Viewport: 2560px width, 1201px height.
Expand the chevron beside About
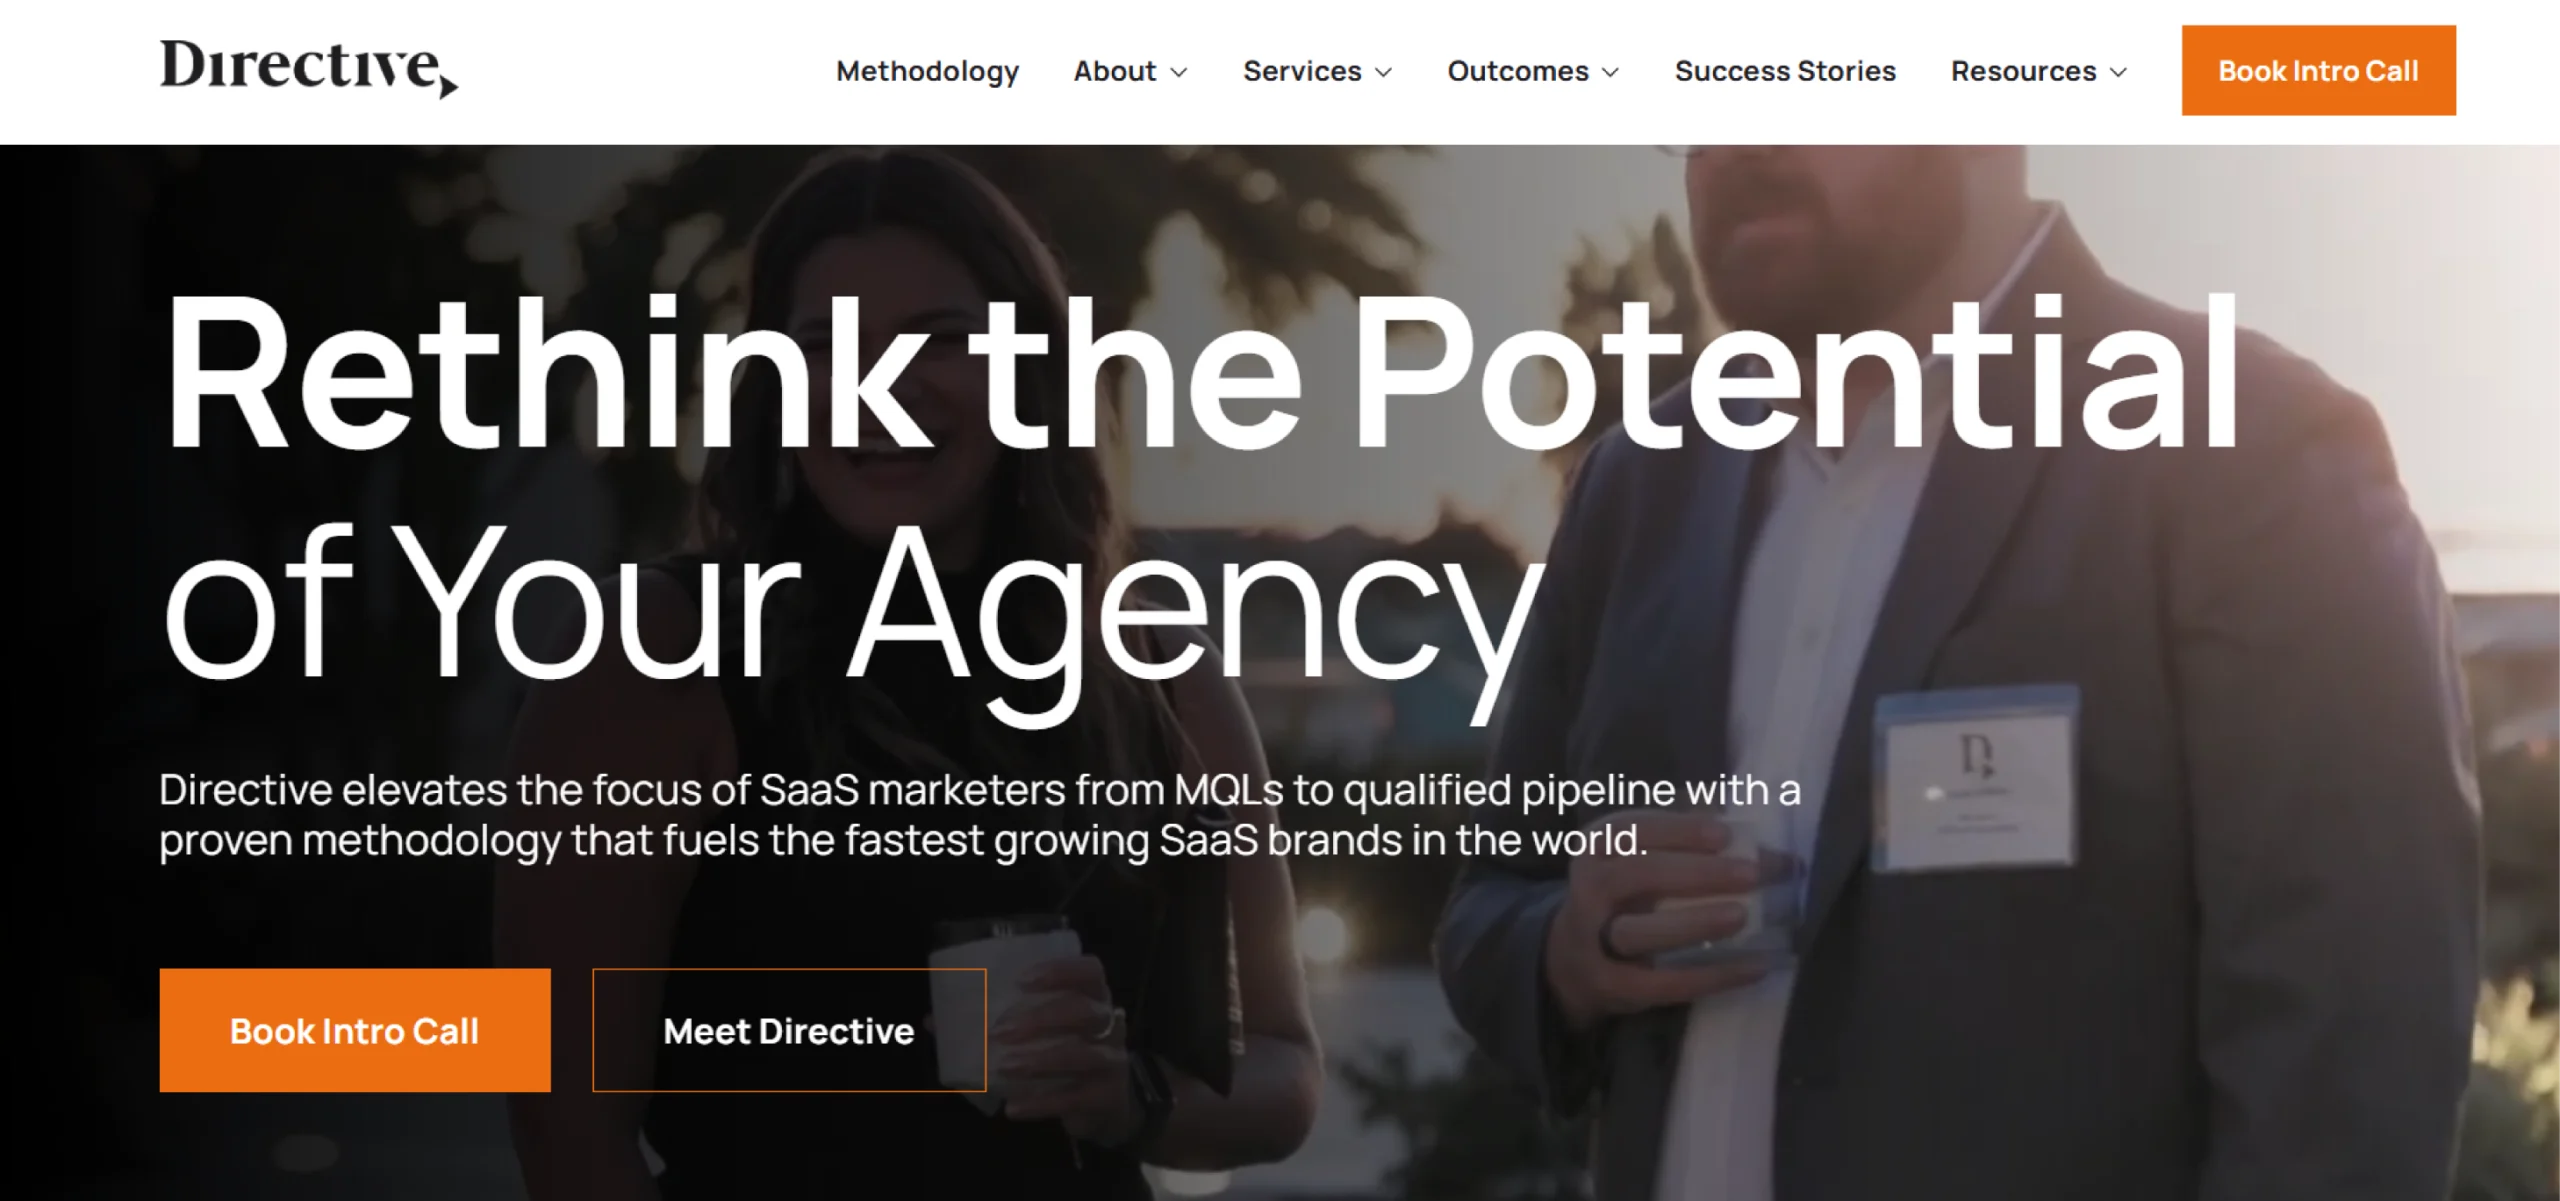coord(1179,72)
